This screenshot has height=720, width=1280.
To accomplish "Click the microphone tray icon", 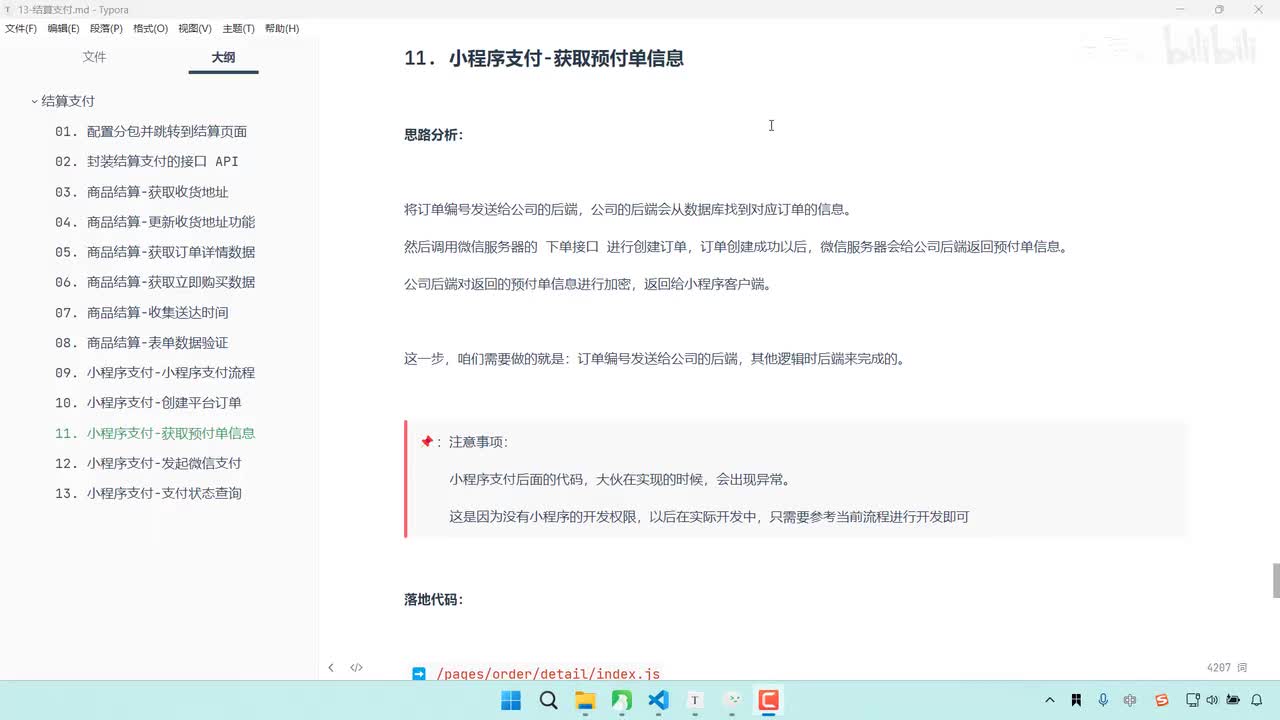I will [1103, 700].
